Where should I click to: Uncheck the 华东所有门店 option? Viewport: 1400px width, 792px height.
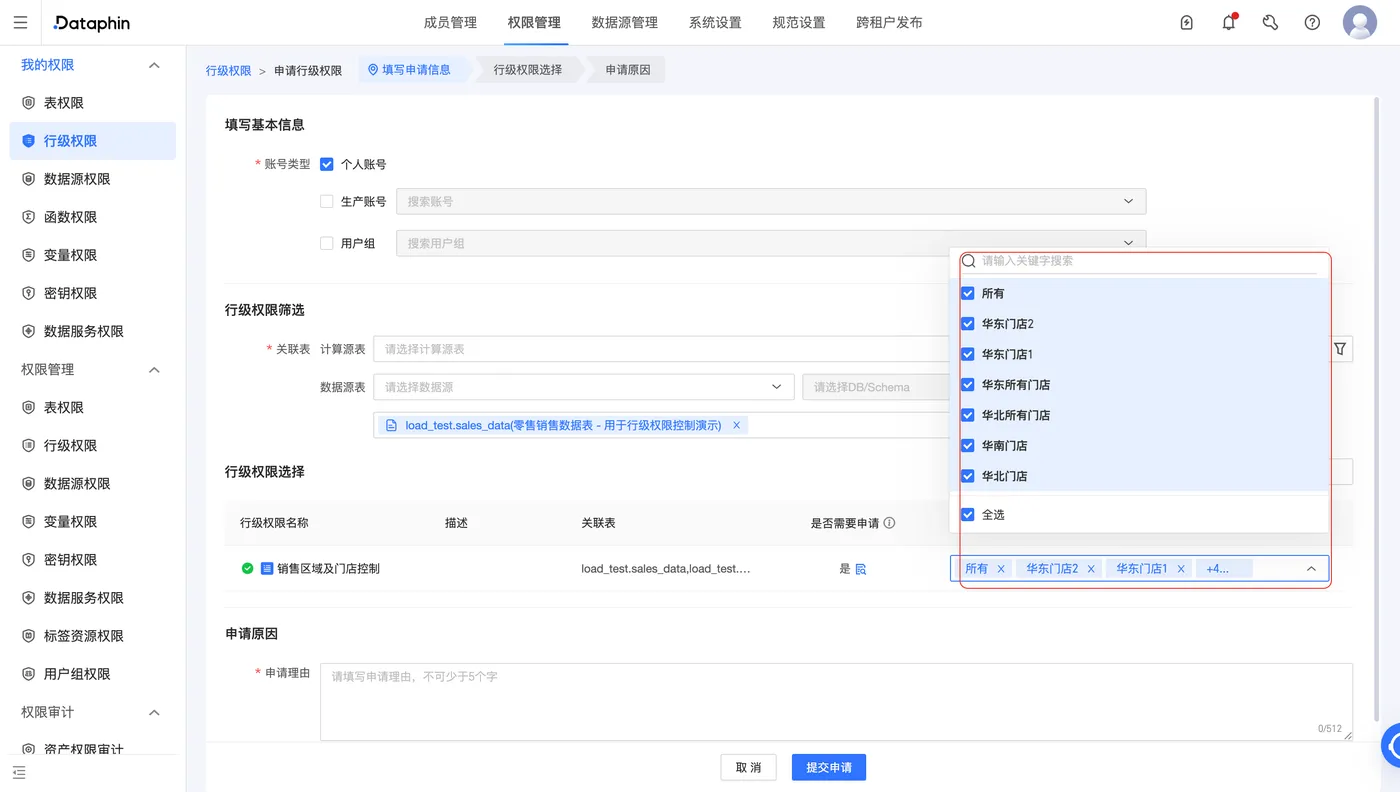[x=968, y=385]
